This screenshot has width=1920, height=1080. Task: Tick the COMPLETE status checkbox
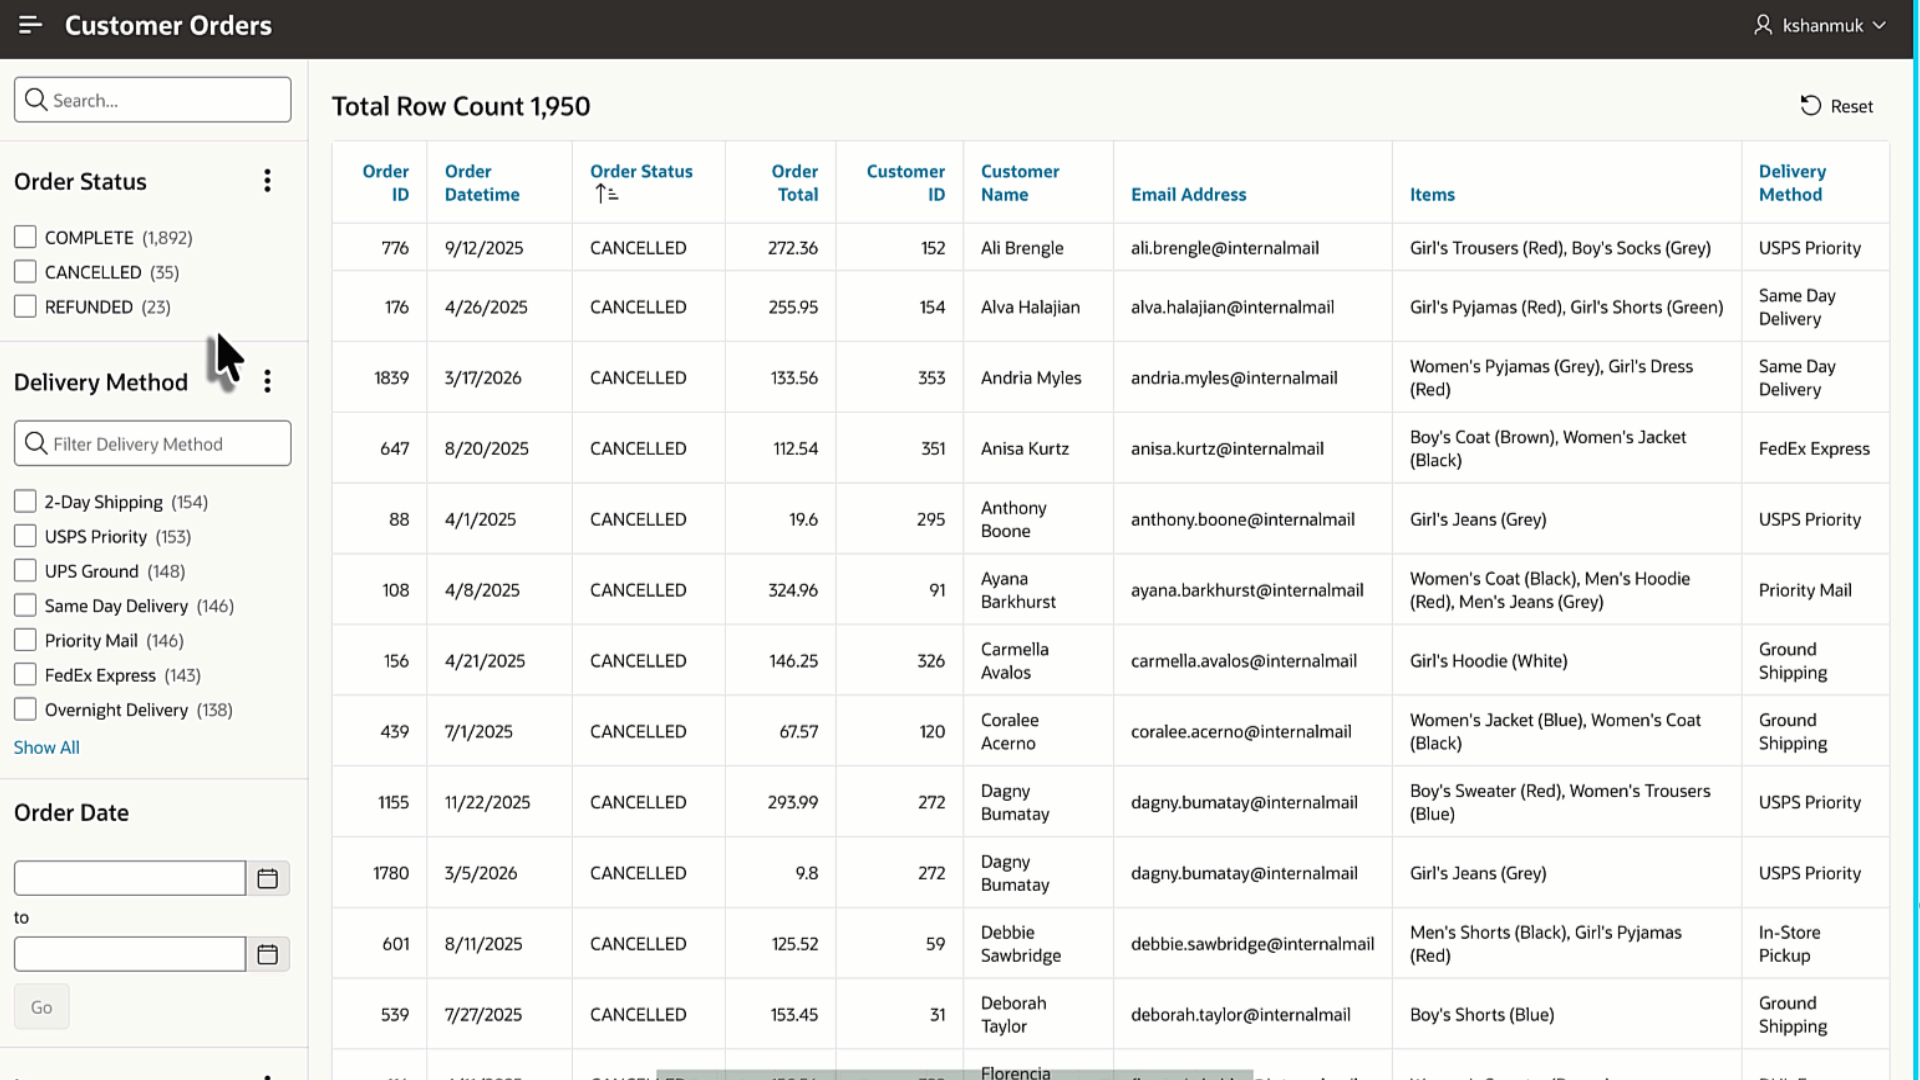[25, 237]
